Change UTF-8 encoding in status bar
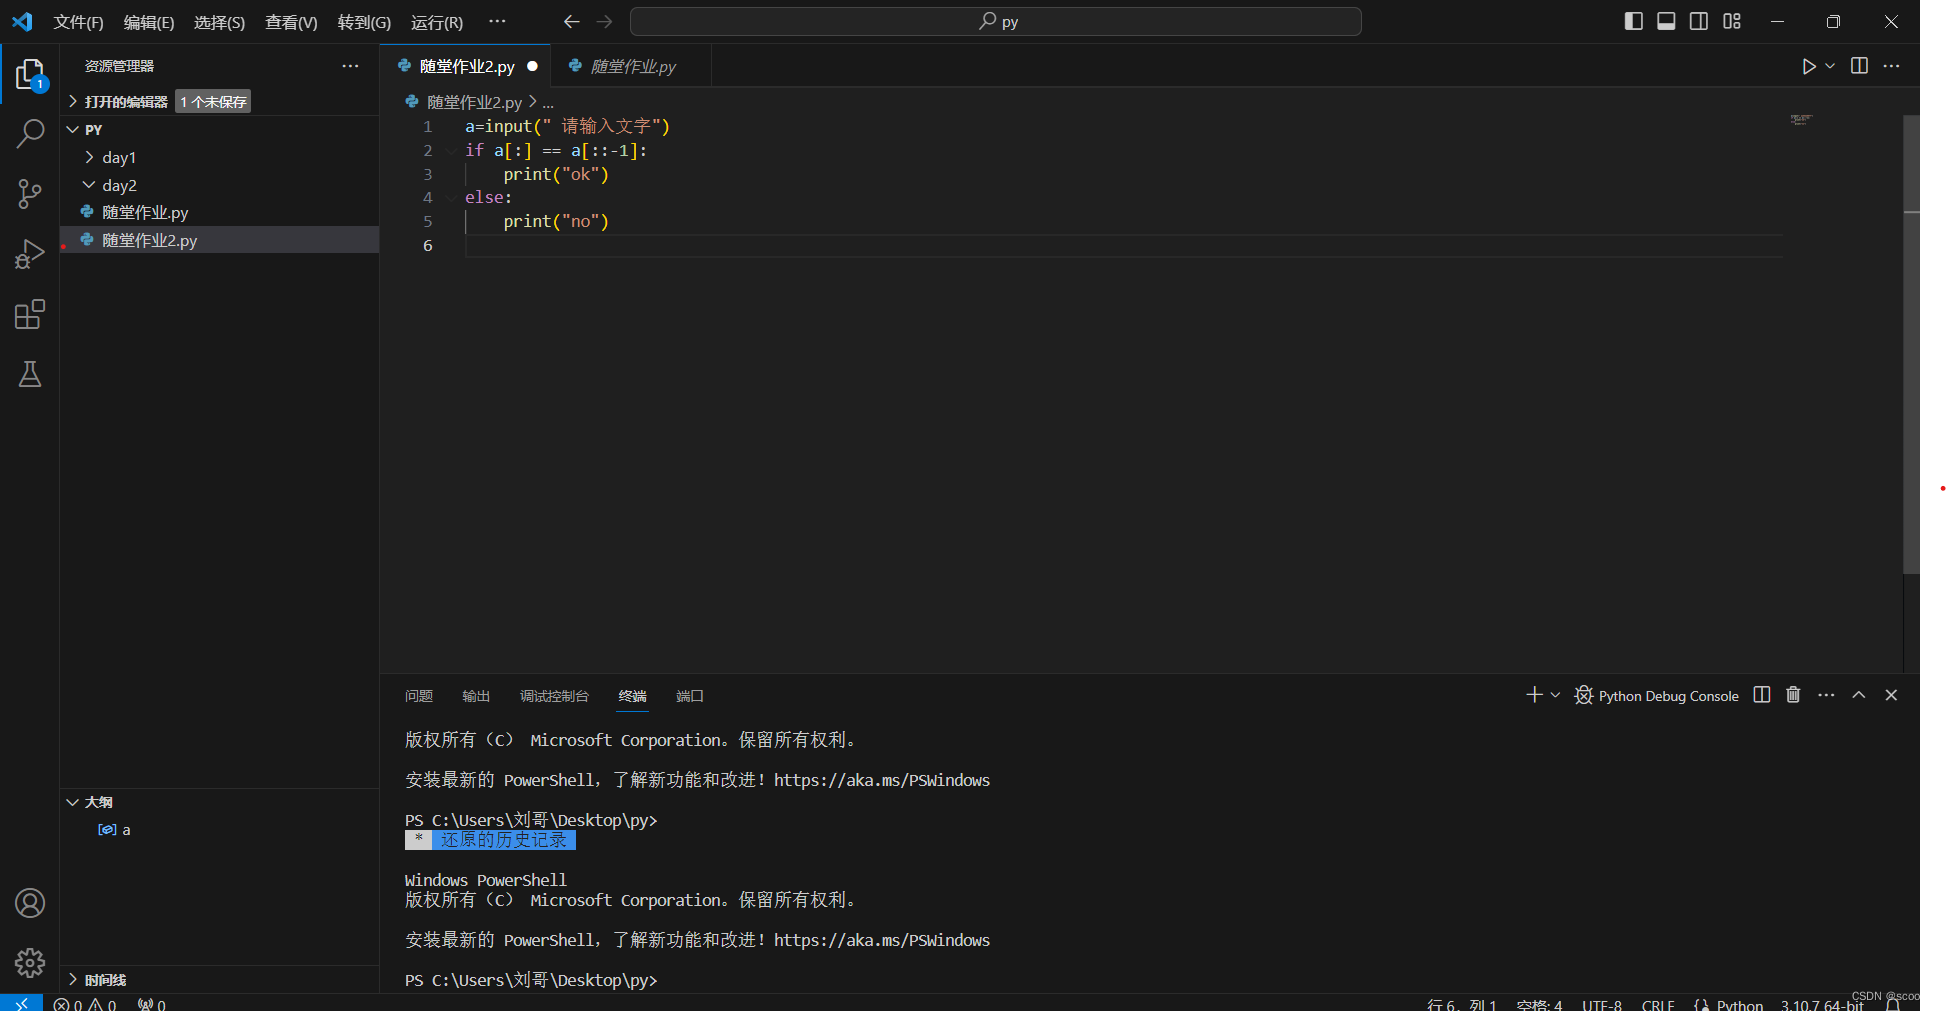 coord(1602,1004)
